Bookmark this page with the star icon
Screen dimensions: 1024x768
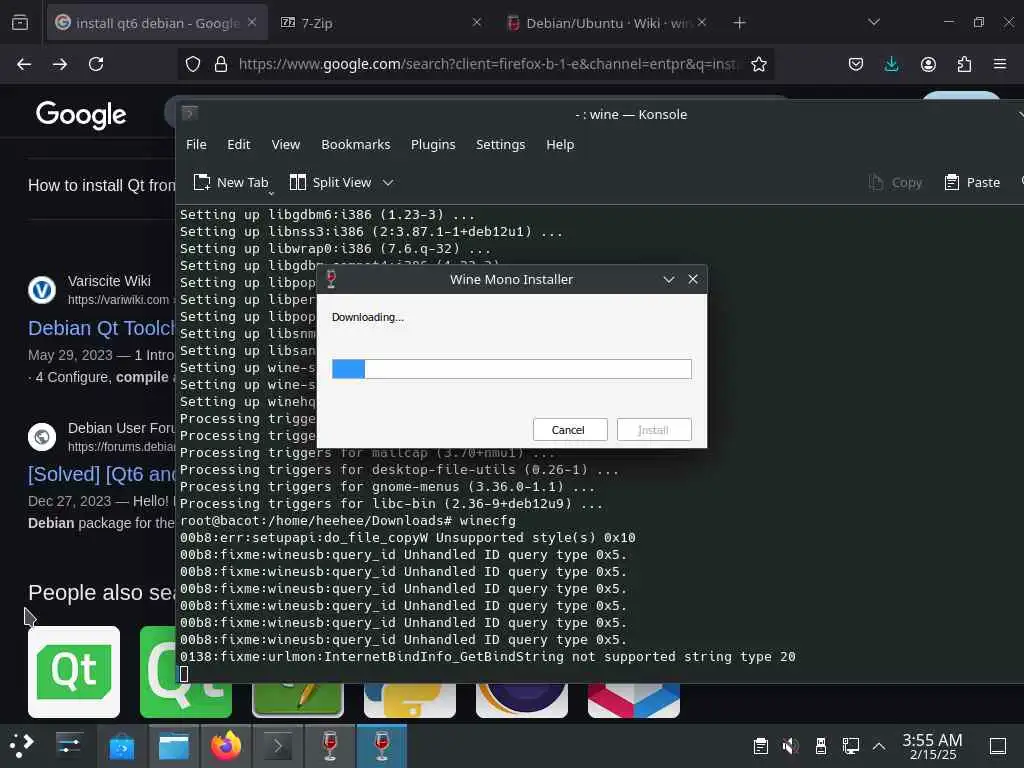click(758, 64)
